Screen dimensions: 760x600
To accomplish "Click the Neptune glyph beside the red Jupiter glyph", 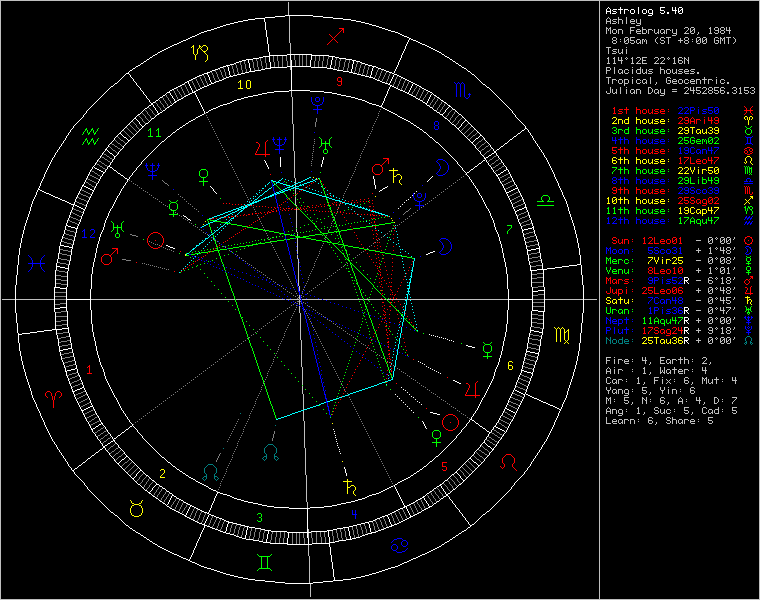I will tap(280, 144).
